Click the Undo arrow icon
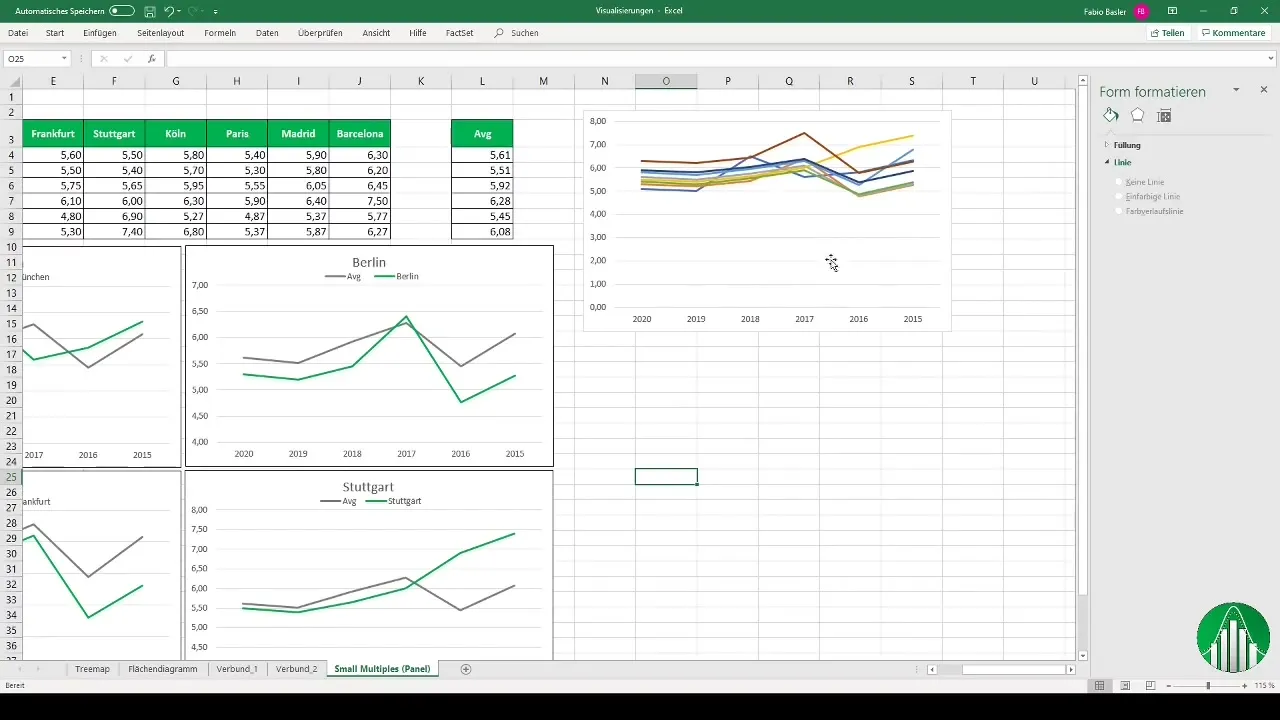Screen dimensions: 1280x720 click(168, 11)
